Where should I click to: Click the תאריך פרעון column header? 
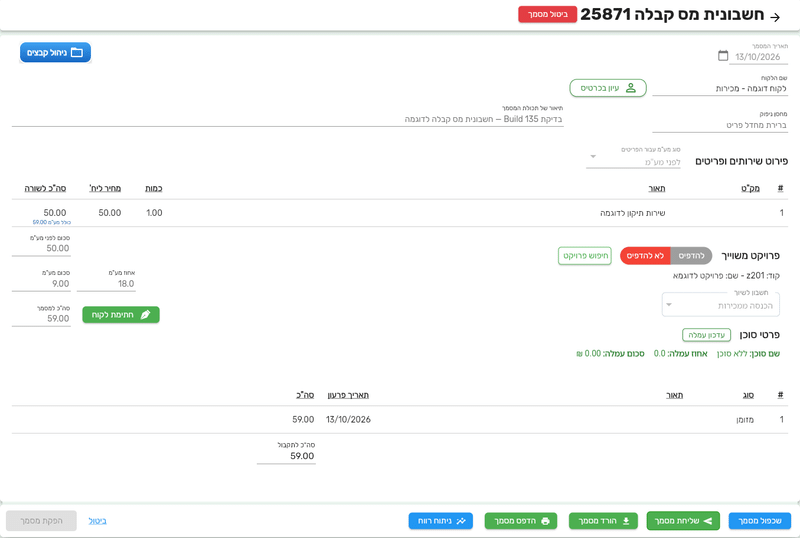(x=348, y=395)
